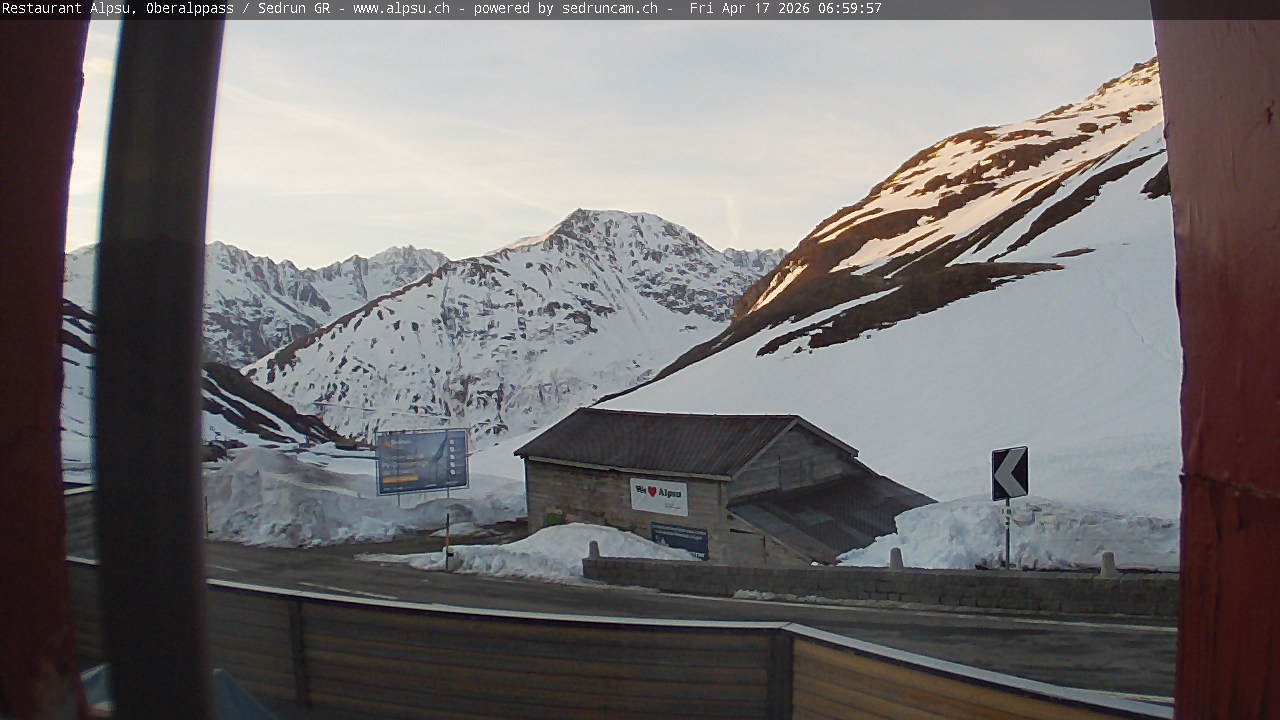1280x720 pixels.
Task: Click the dark blue sign below heart sign
Action: [x=680, y=539]
